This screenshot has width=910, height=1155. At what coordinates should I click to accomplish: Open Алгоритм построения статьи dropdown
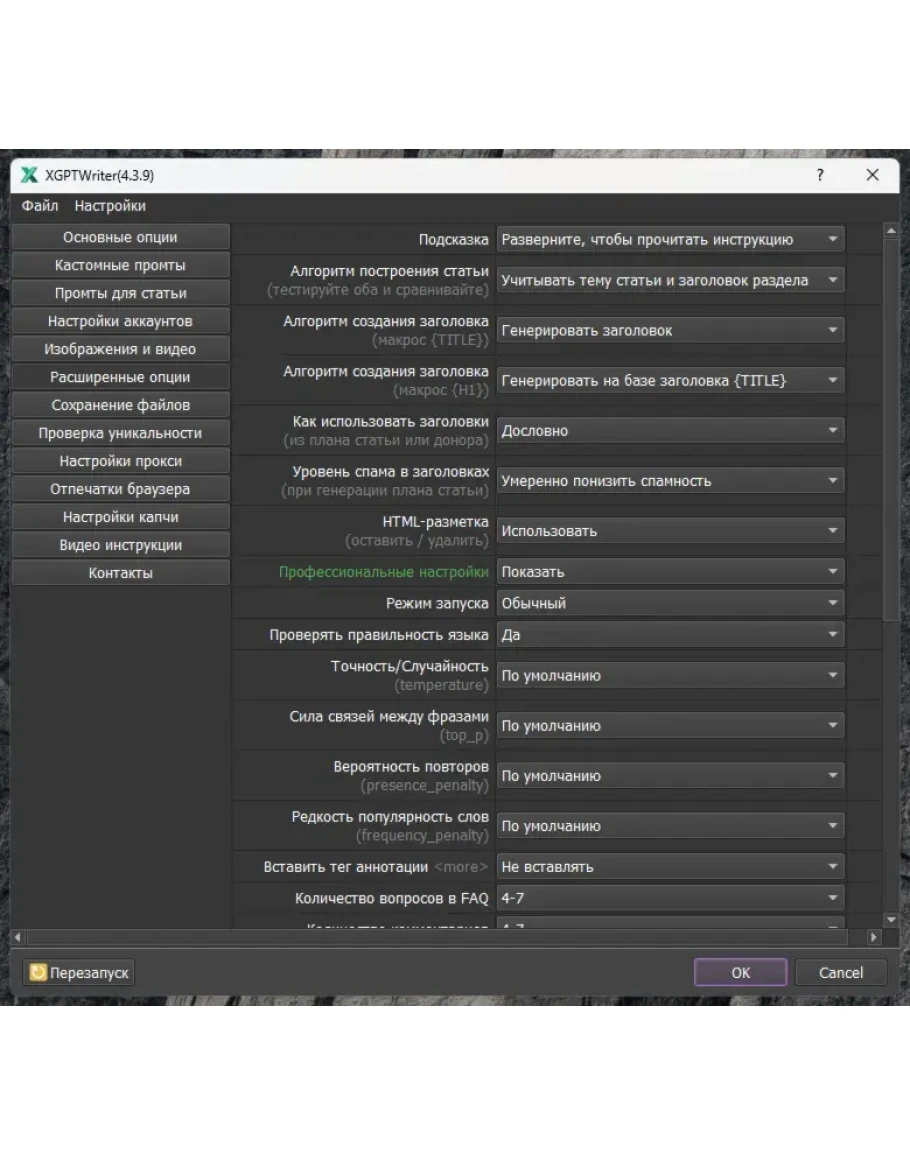click(671, 281)
